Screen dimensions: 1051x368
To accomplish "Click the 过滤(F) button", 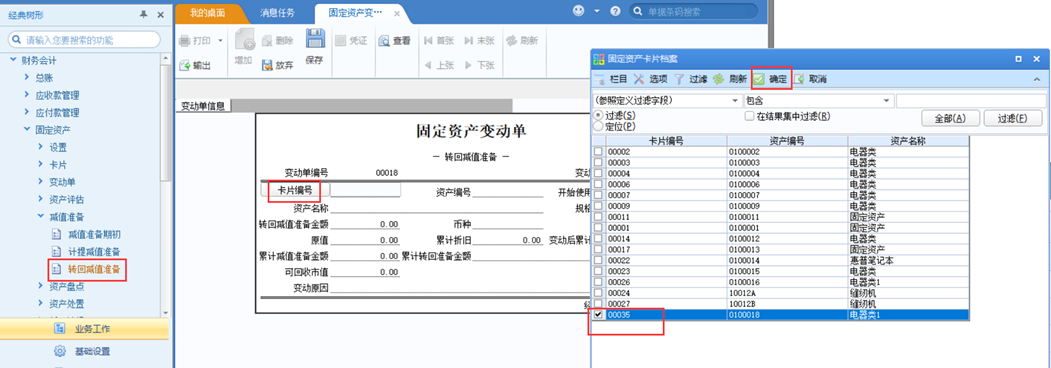I will tap(1012, 119).
